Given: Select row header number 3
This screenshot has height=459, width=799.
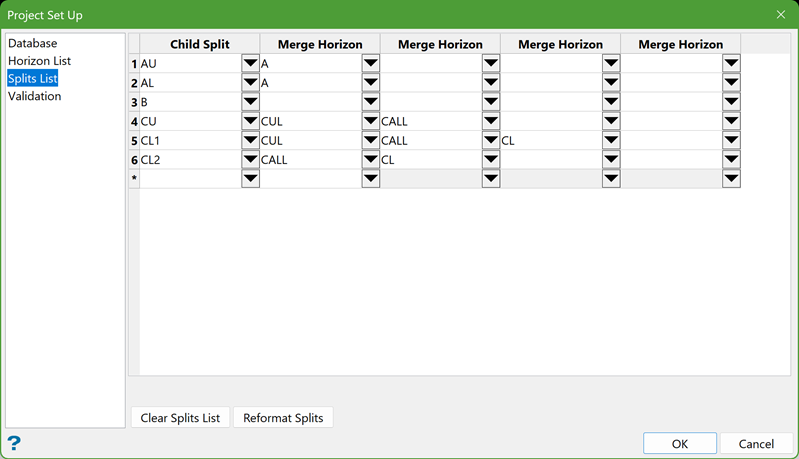Looking at the screenshot, I should (134, 102).
